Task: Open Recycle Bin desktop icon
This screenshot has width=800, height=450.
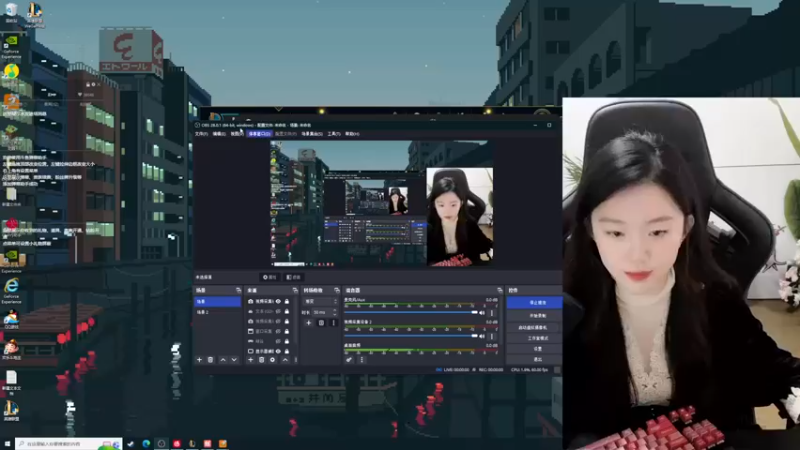Action: 11,11
